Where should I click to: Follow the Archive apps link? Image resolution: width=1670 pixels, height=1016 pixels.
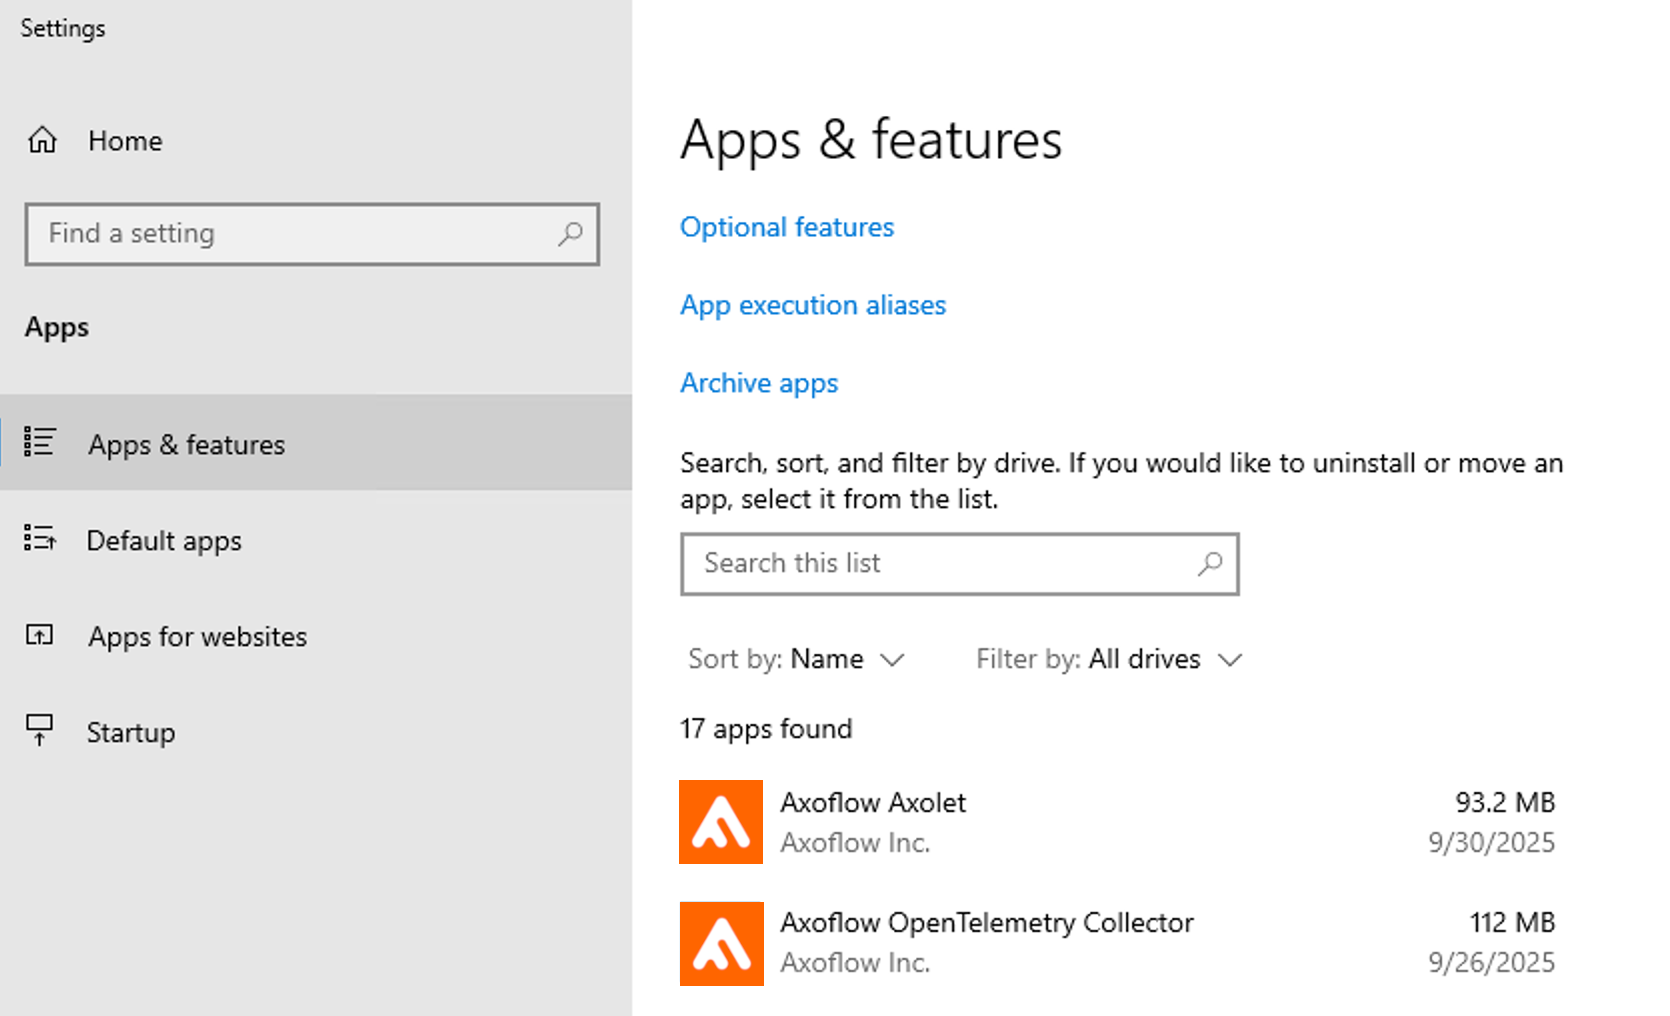click(x=759, y=383)
